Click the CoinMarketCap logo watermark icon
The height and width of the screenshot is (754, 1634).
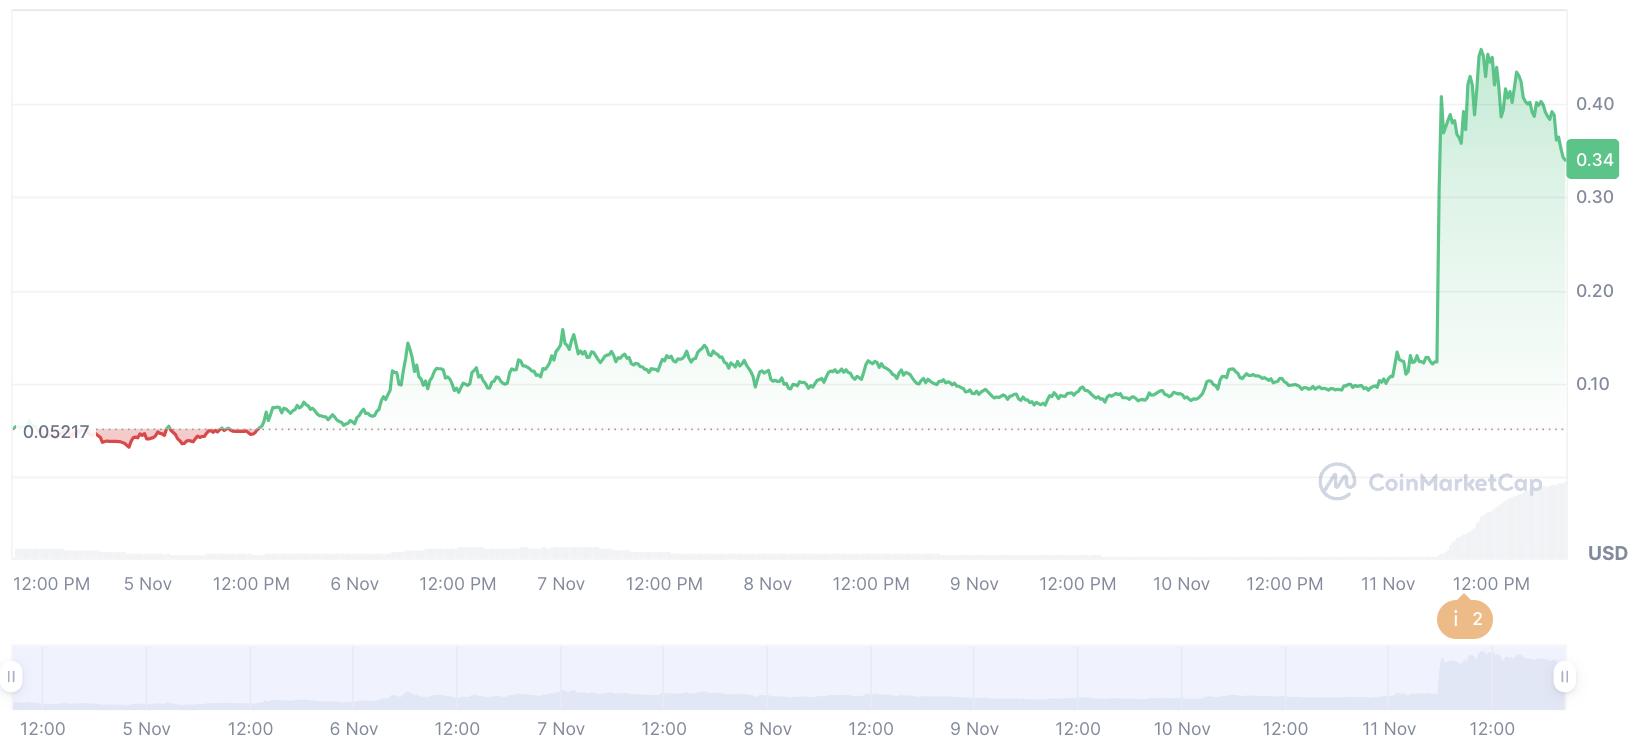[1337, 482]
